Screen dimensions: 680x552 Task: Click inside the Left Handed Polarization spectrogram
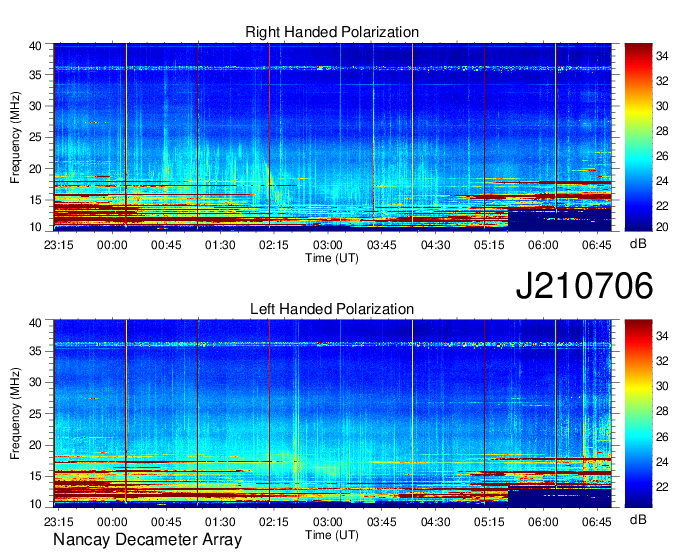pos(333,414)
